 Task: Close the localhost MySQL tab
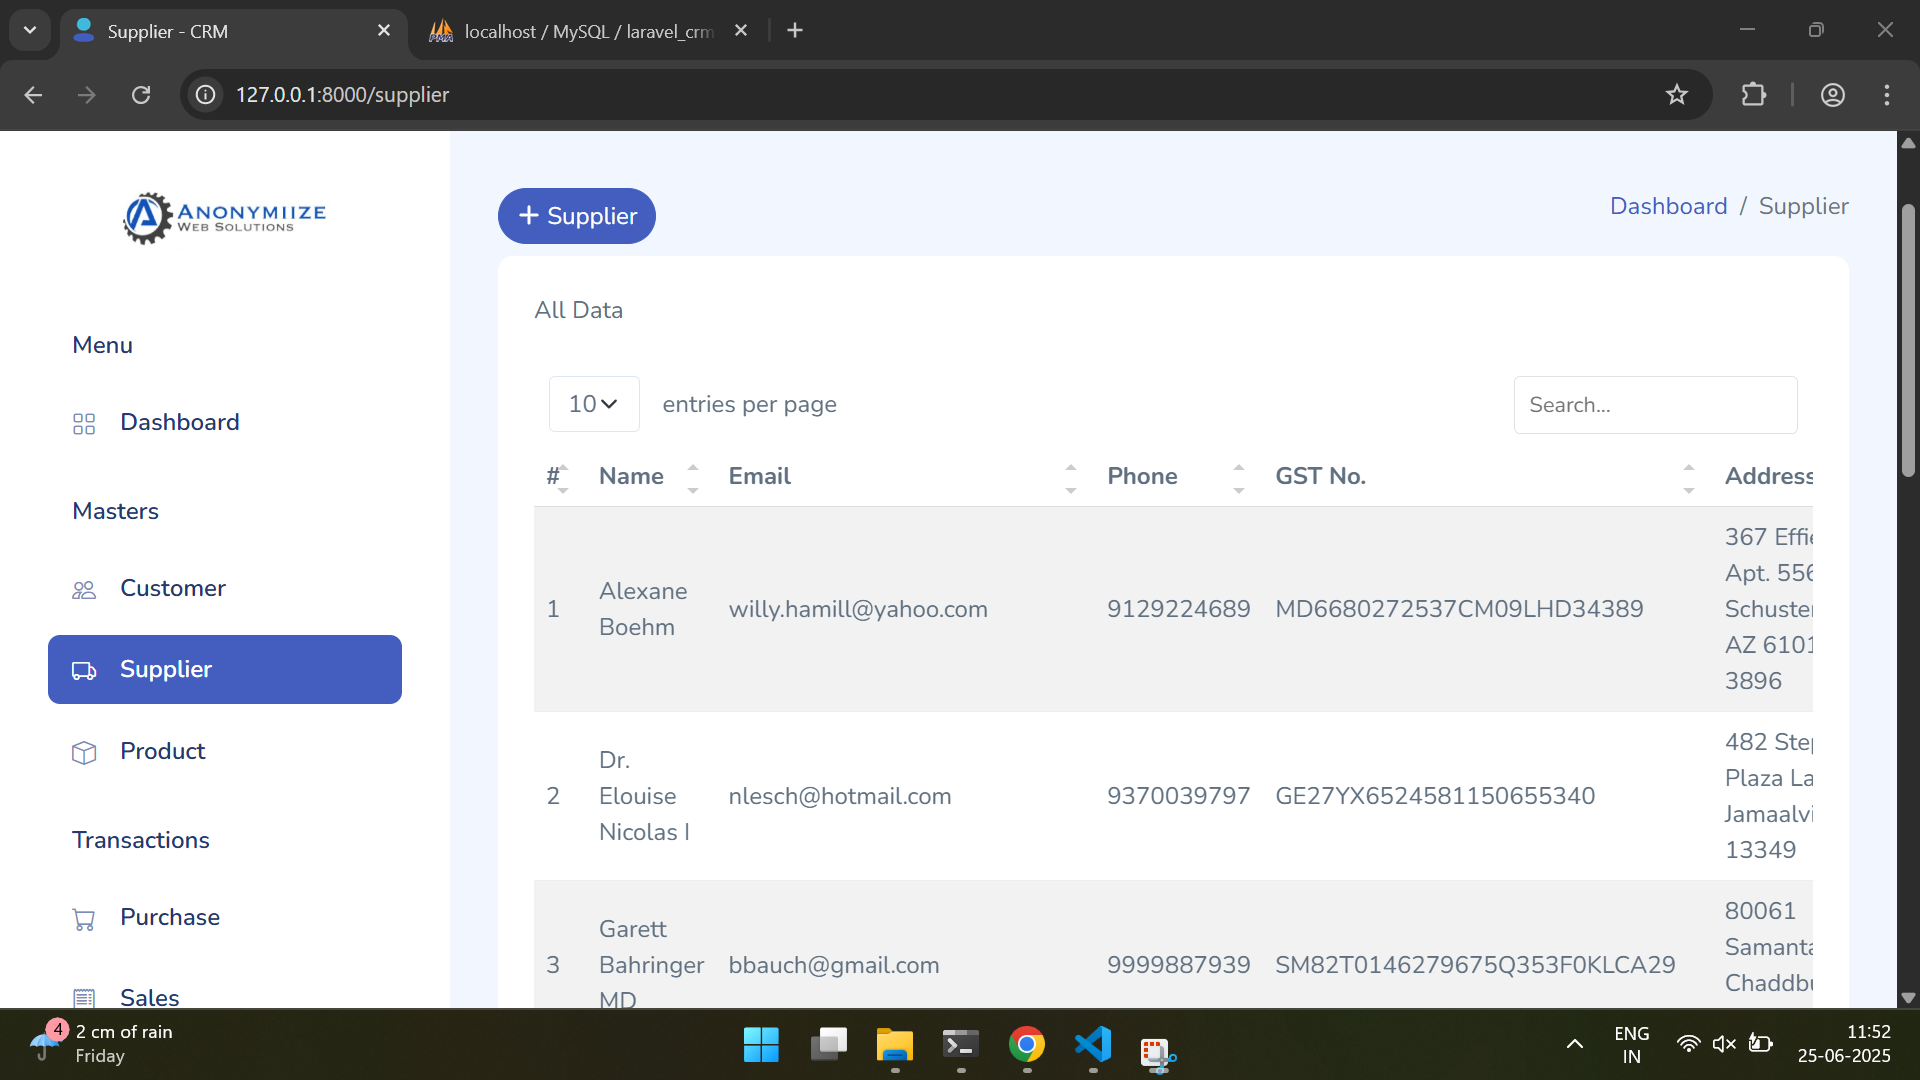(x=741, y=31)
